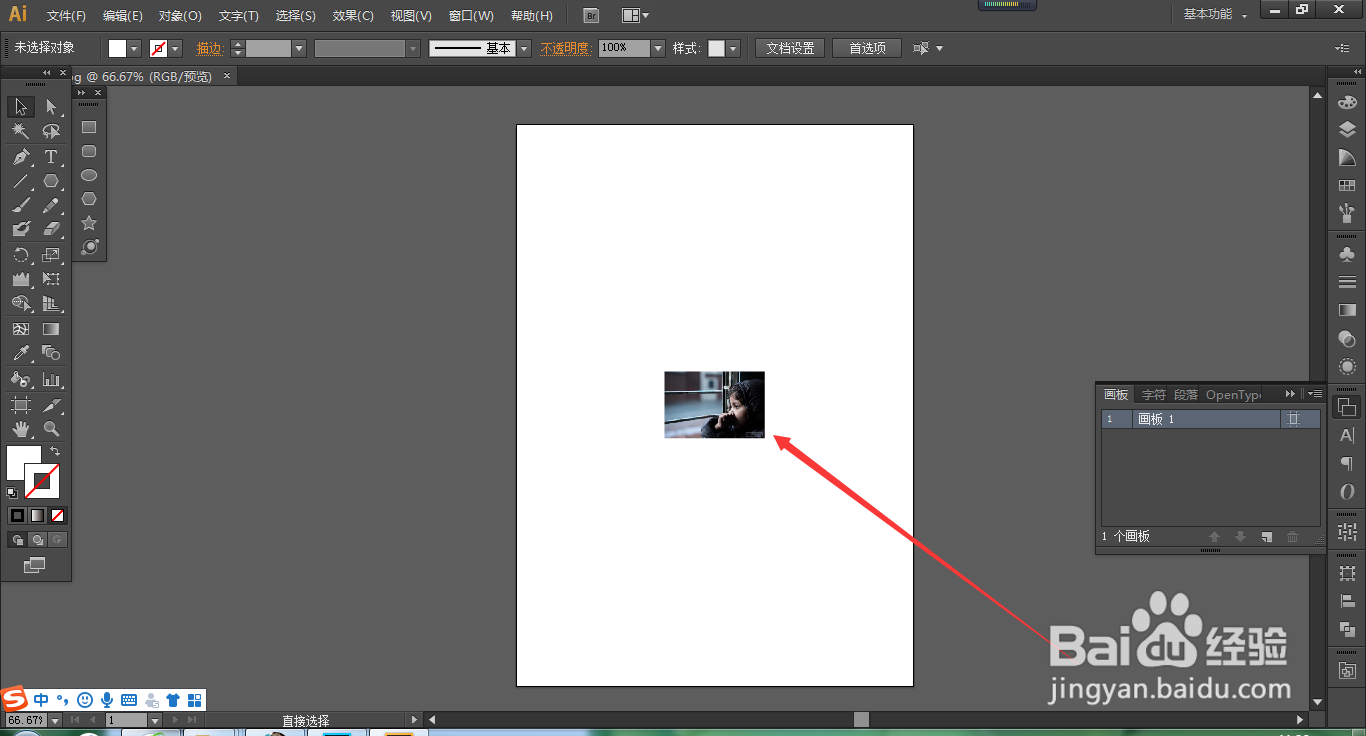This screenshot has height=736, width=1366.
Task: Pick the Star shape tool in flyout
Action: pyautogui.click(x=89, y=223)
